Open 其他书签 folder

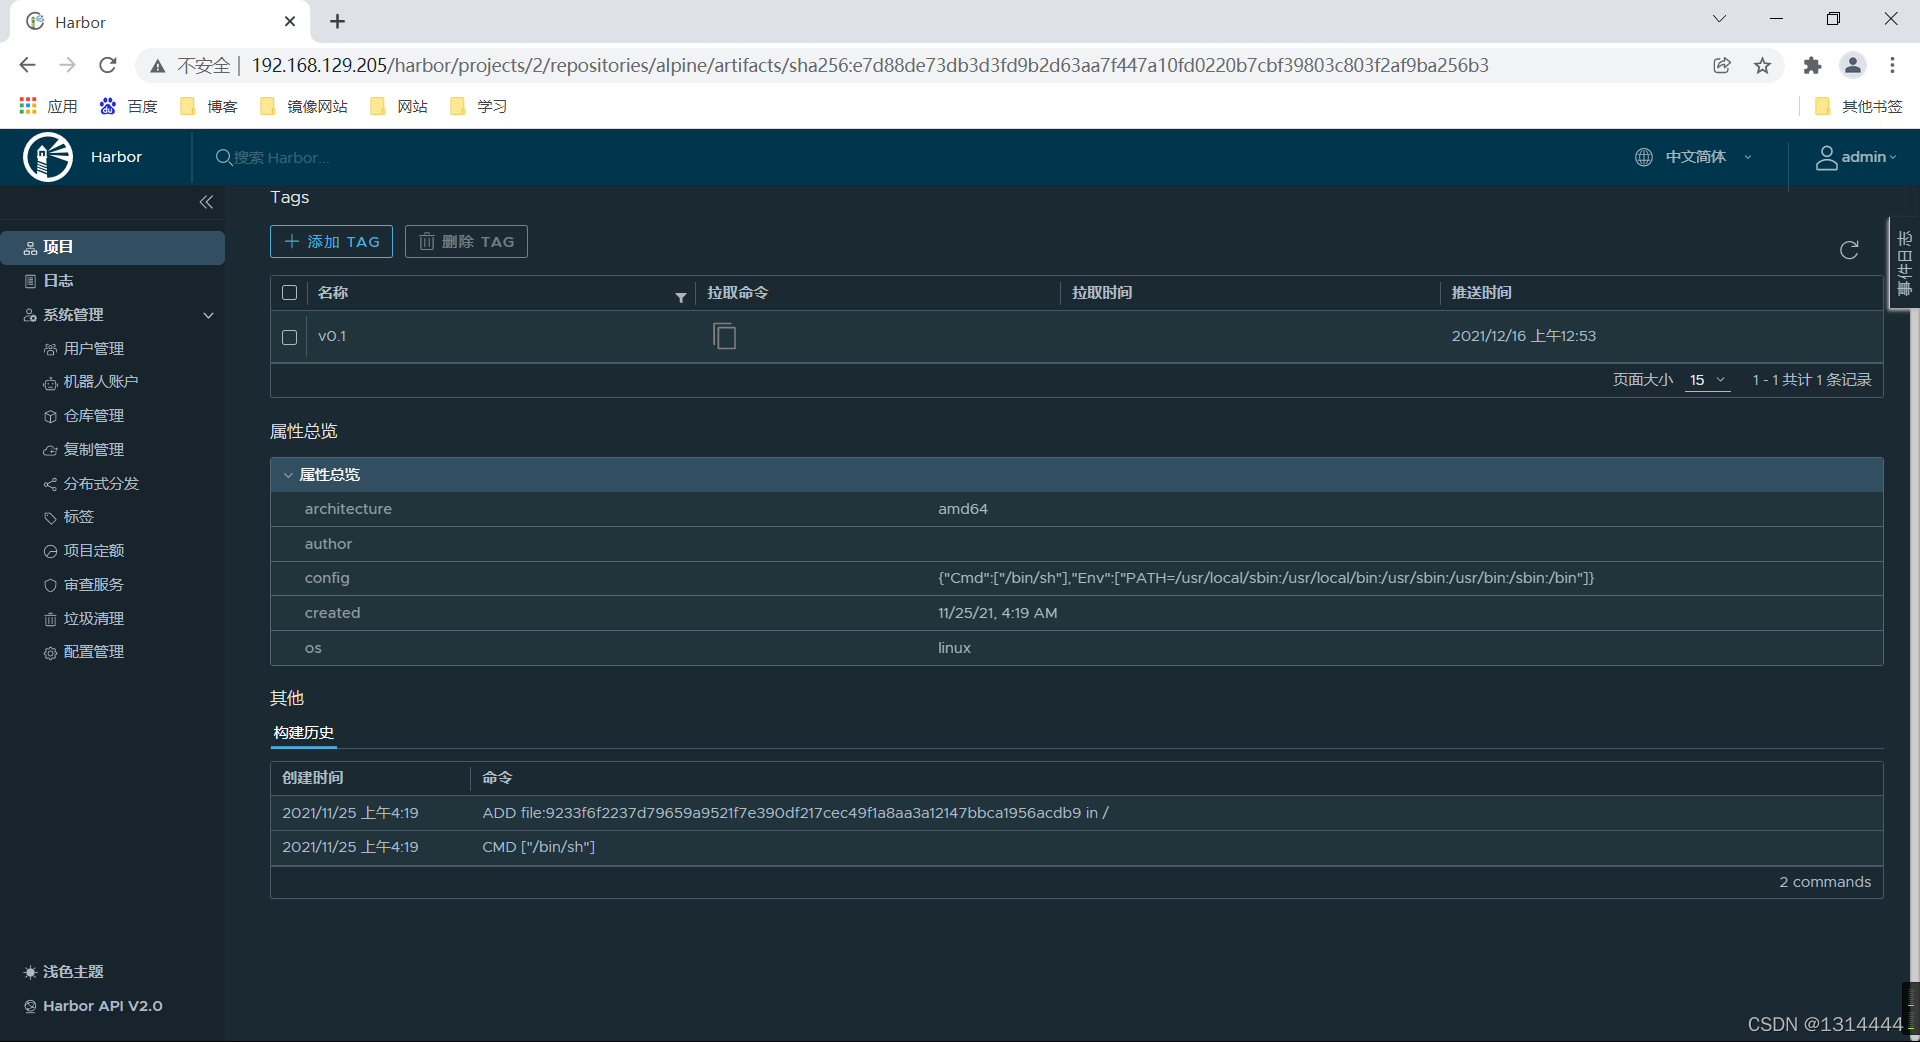1859,106
